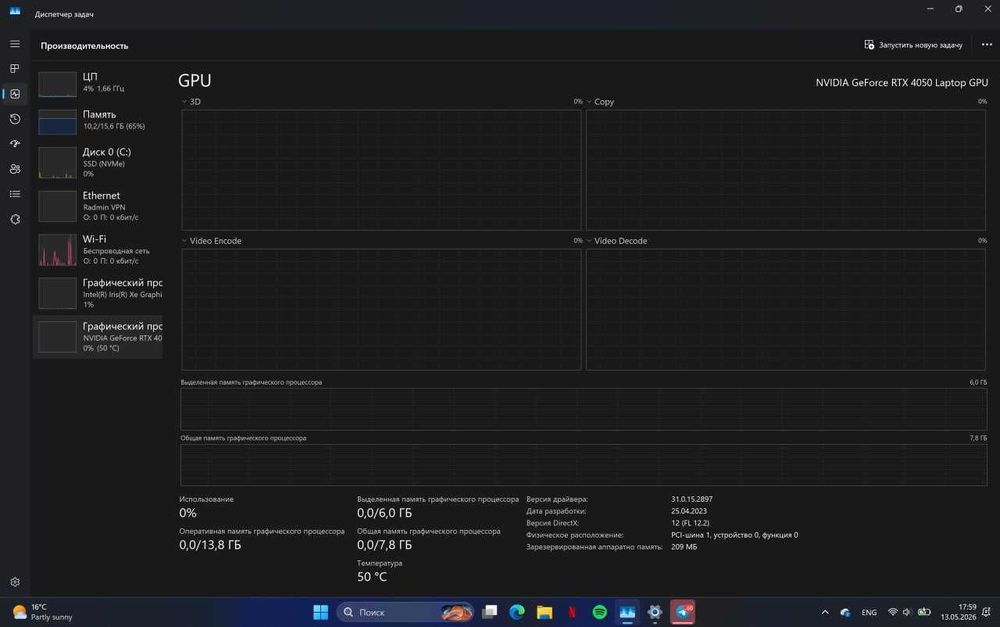Click the CPU mini graph thumbnail

pyautogui.click(x=57, y=84)
